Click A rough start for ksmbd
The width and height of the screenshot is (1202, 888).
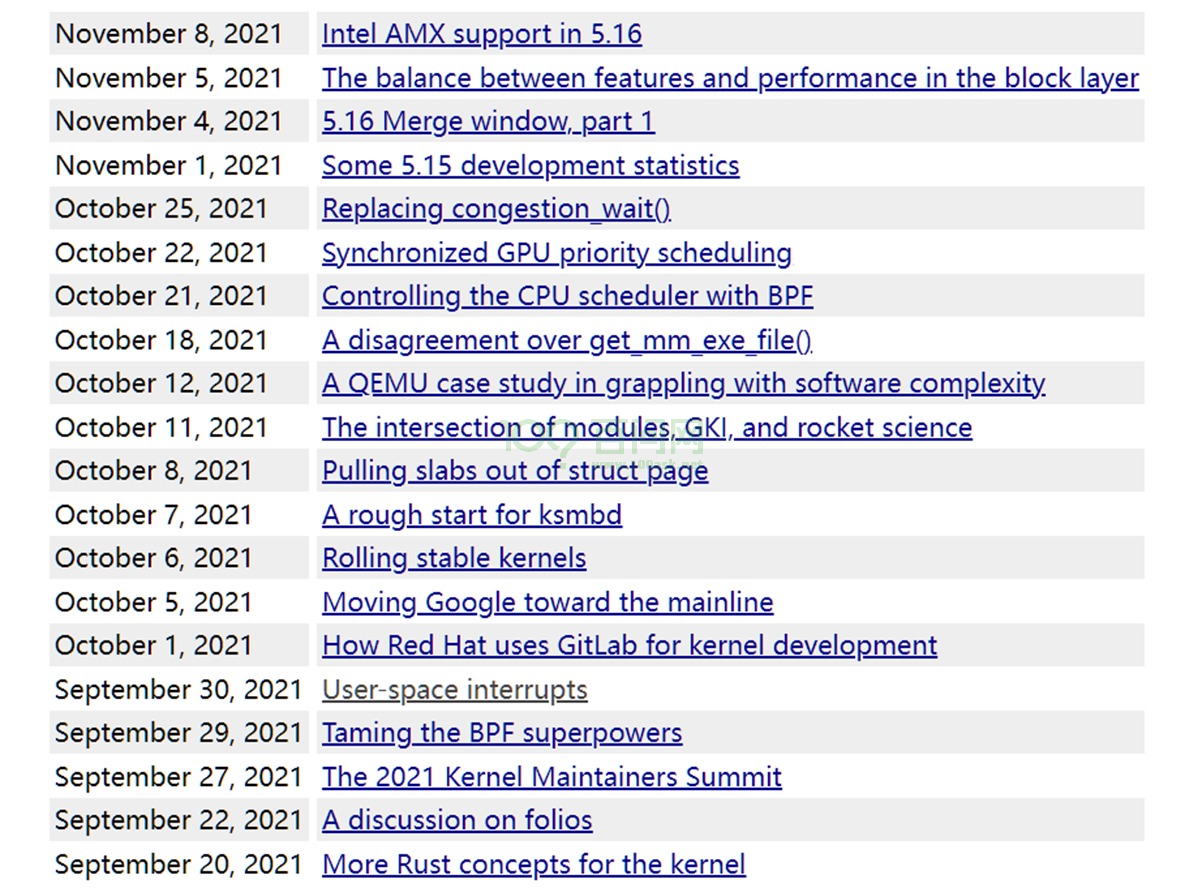(x=471, y=515)
